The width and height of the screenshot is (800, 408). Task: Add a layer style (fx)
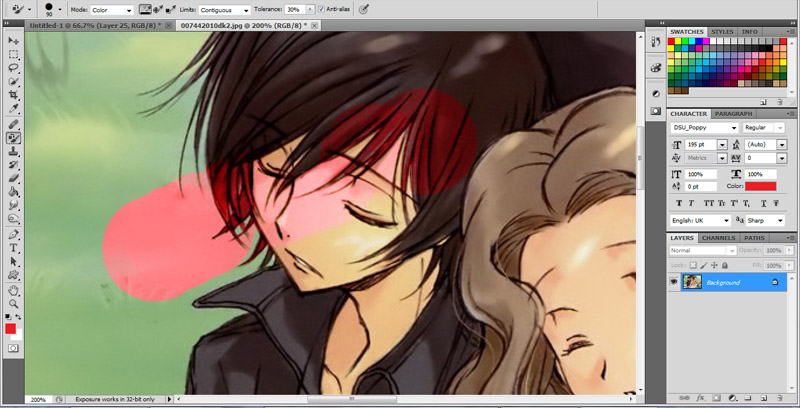701,397
